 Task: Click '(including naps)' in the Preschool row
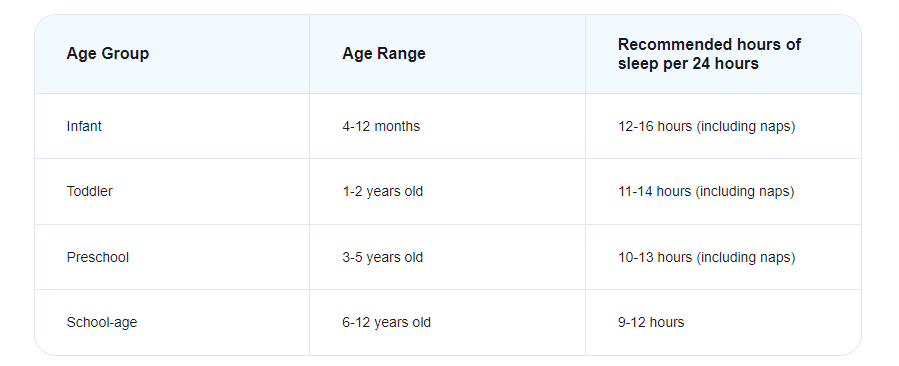pyautogui.click(x=746, y=258)
